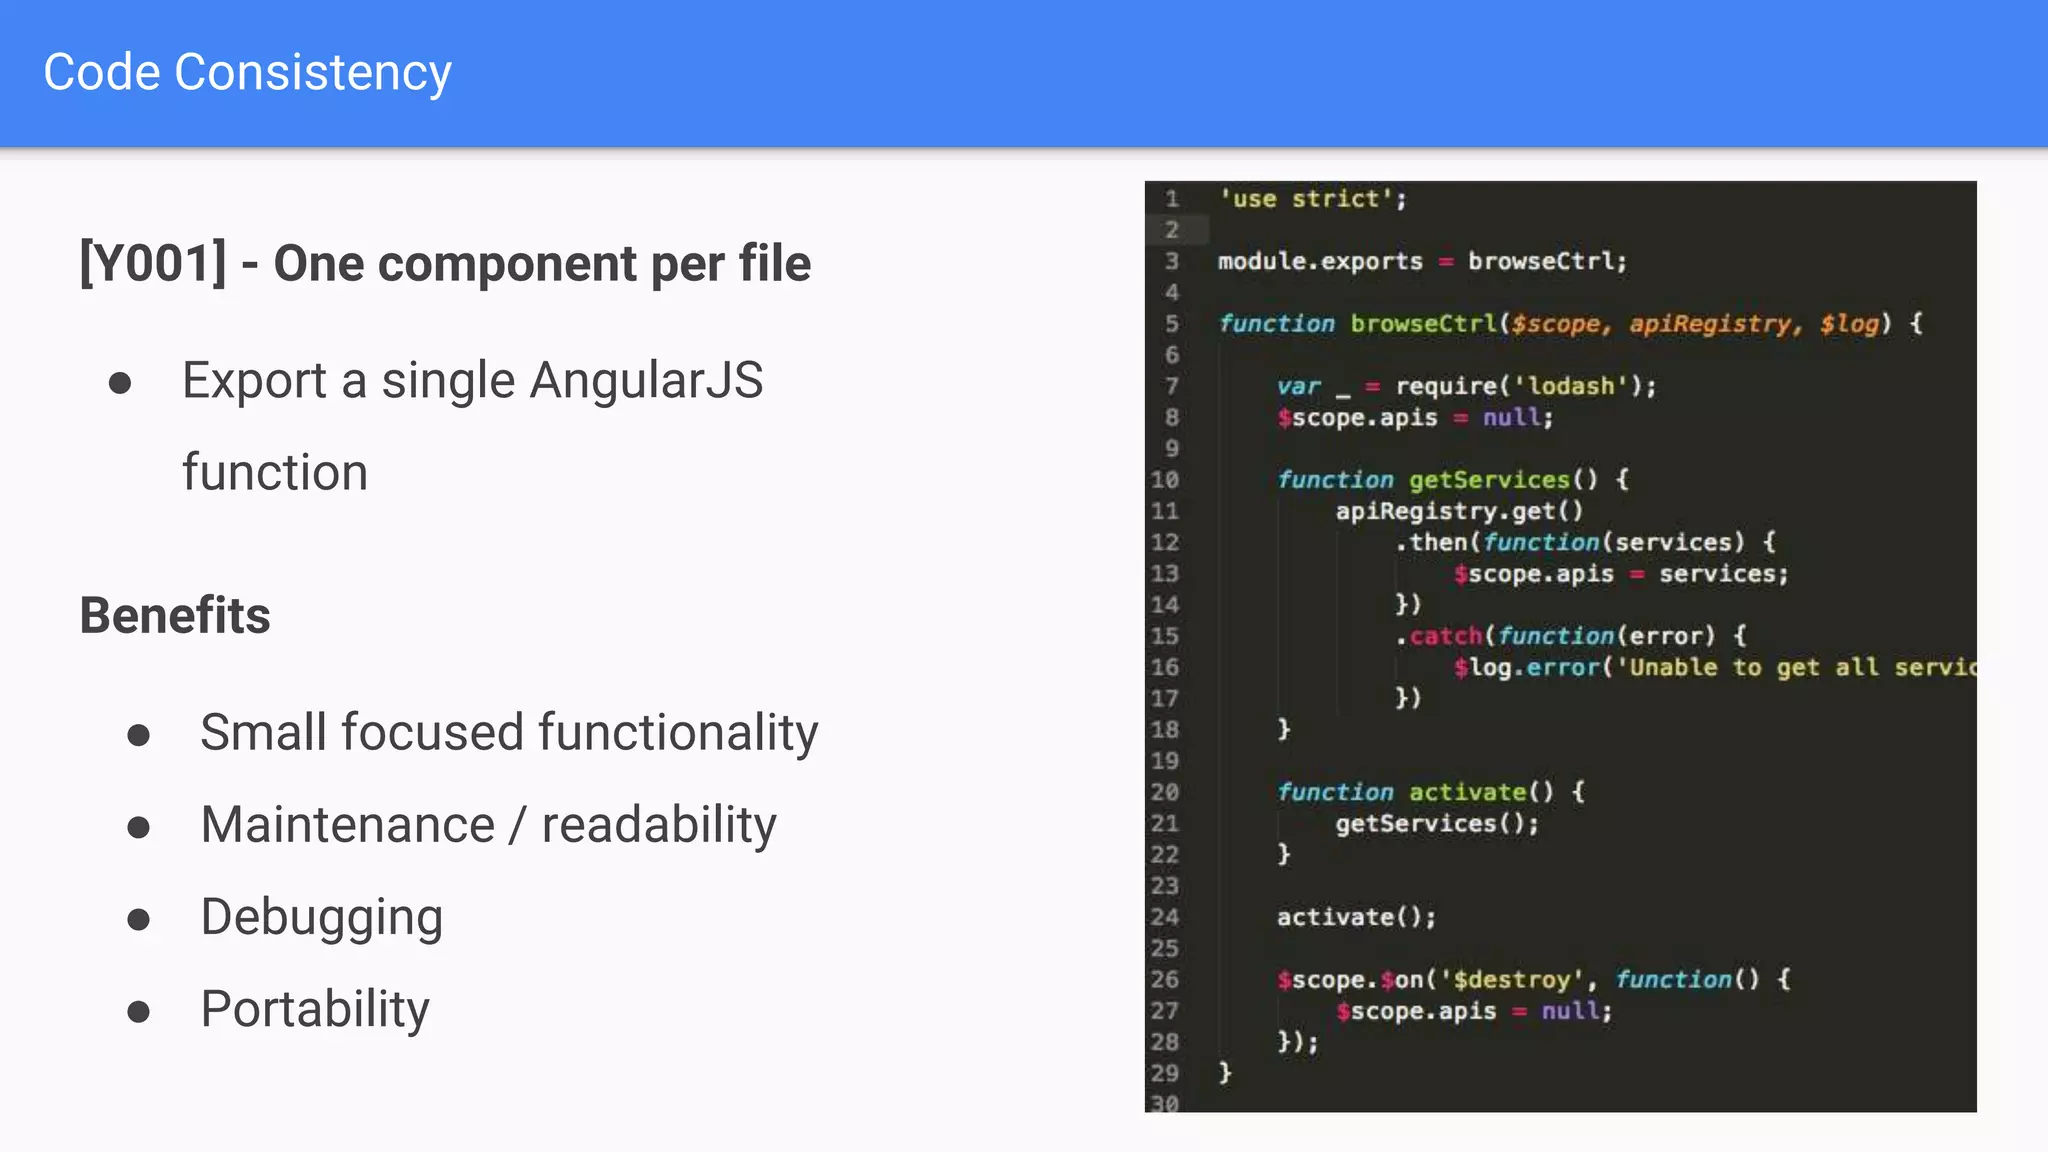This screenshot has width=2048, height=1152.
Task: Click line number 29 in the gutter
Action: (1165, 1073)
